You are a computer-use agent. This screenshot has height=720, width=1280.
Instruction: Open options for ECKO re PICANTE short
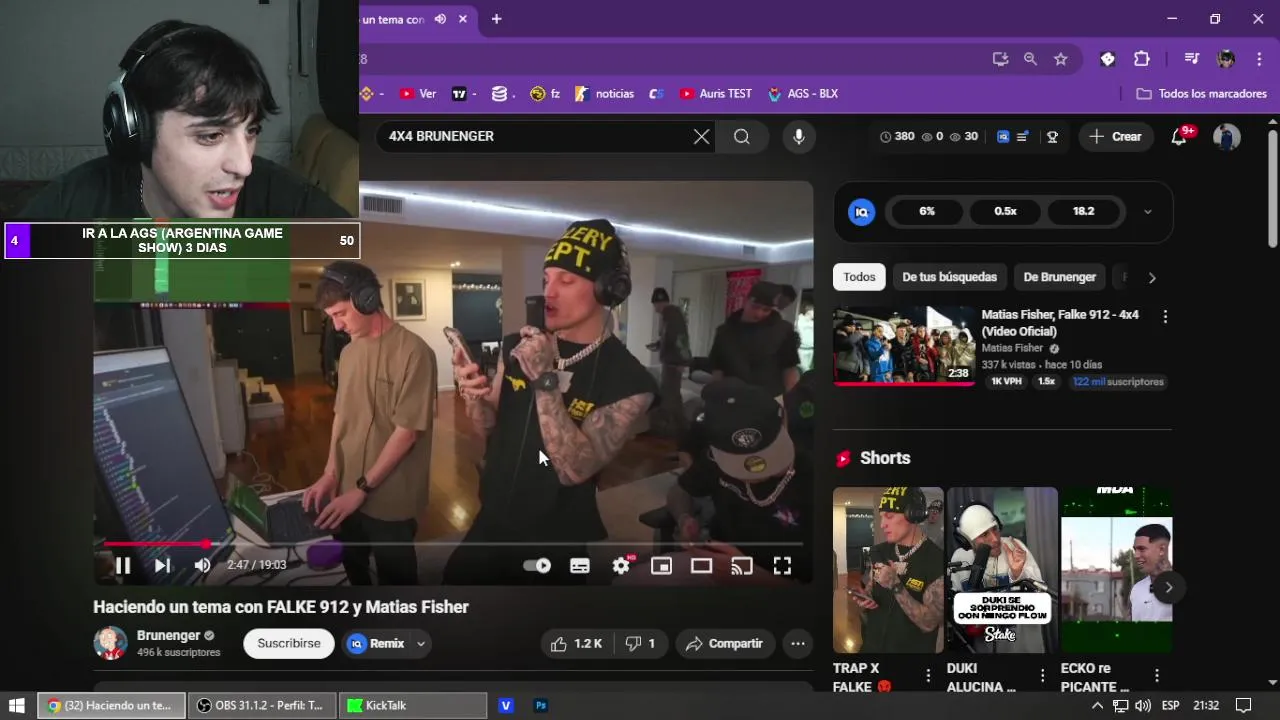click(1157, 676)
